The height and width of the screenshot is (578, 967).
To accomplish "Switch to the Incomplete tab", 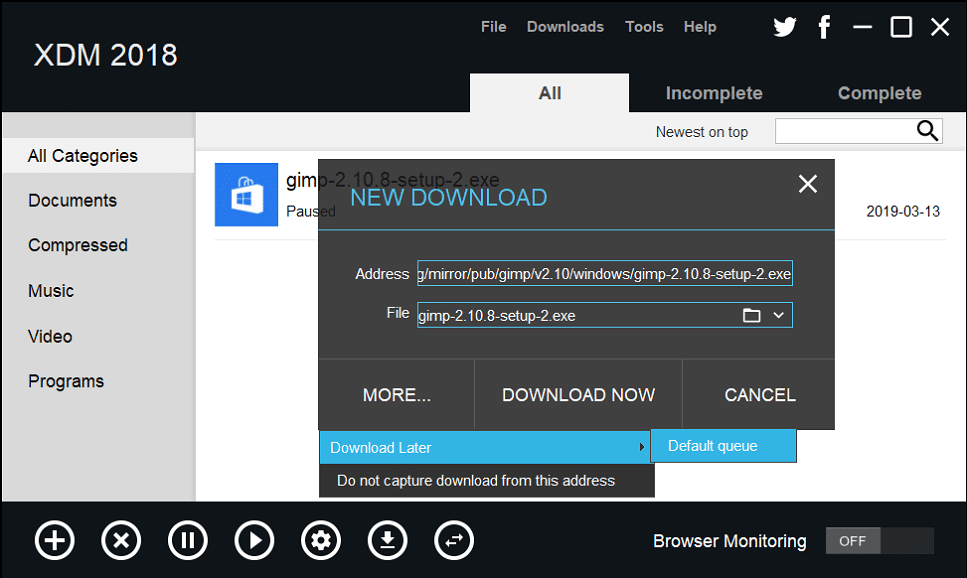I will pyautogui.click(x=714, y=93).
